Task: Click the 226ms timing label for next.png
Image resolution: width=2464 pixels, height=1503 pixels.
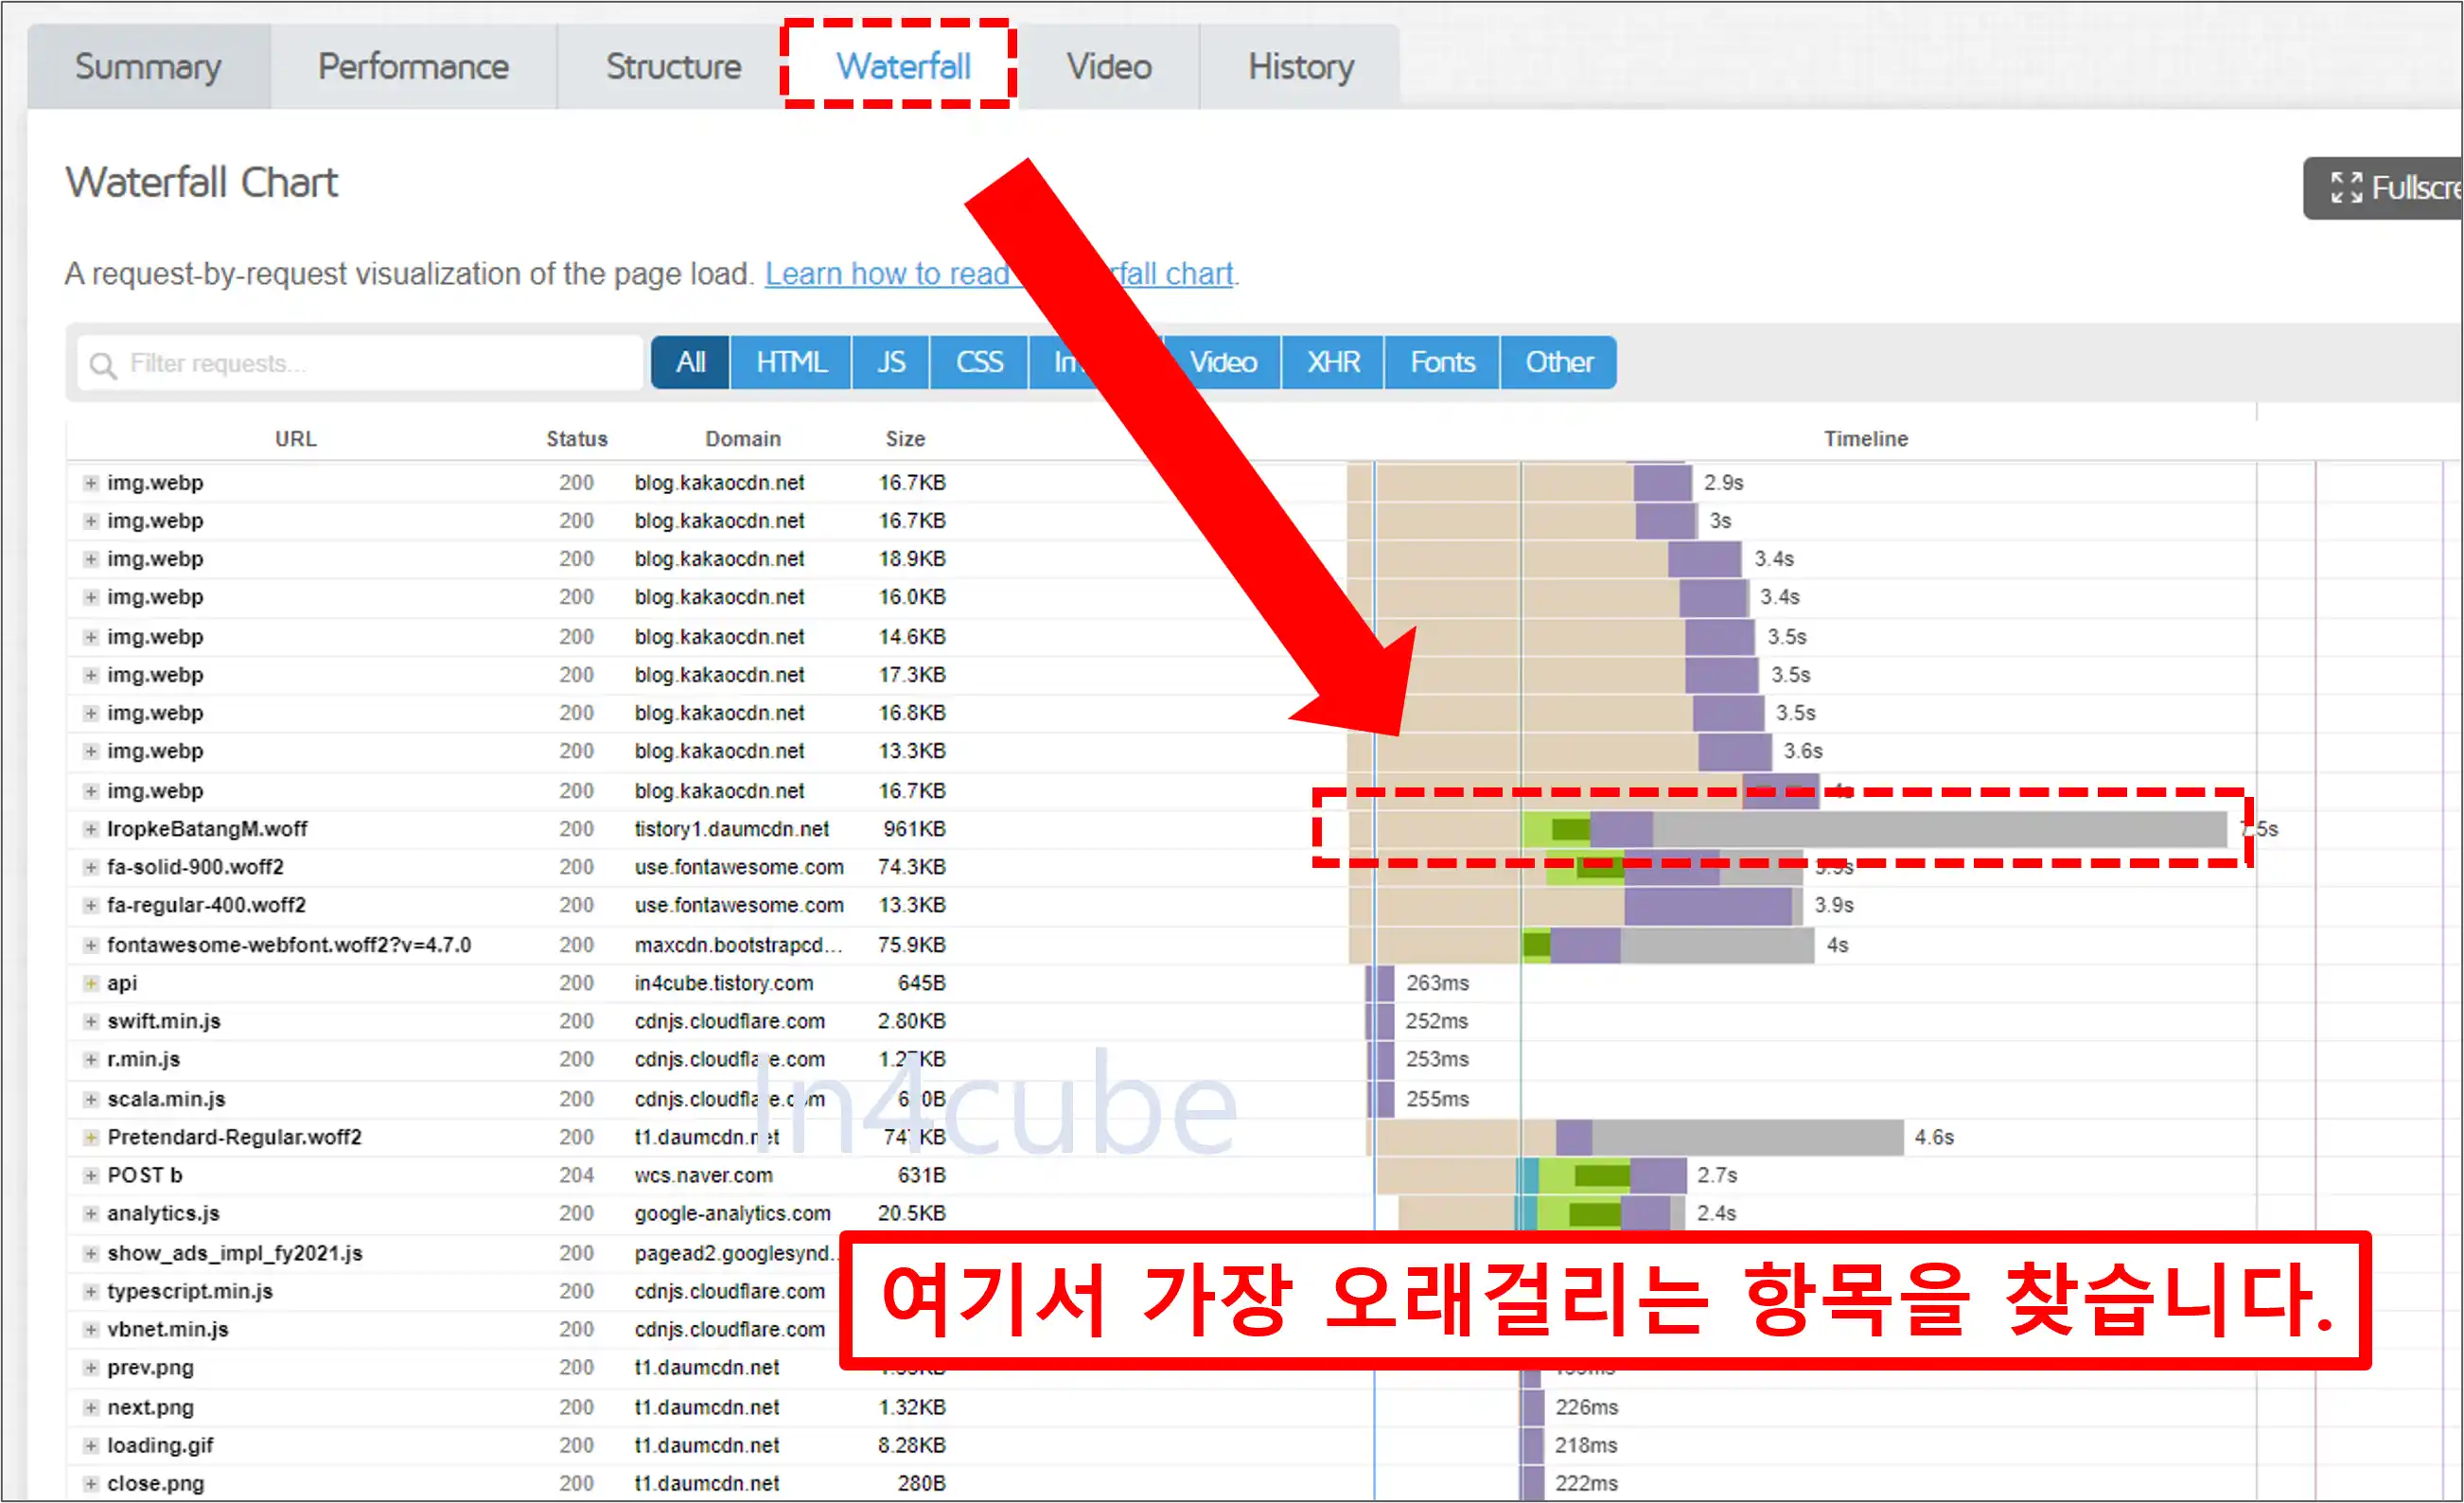Action: click(1586, 1407)
